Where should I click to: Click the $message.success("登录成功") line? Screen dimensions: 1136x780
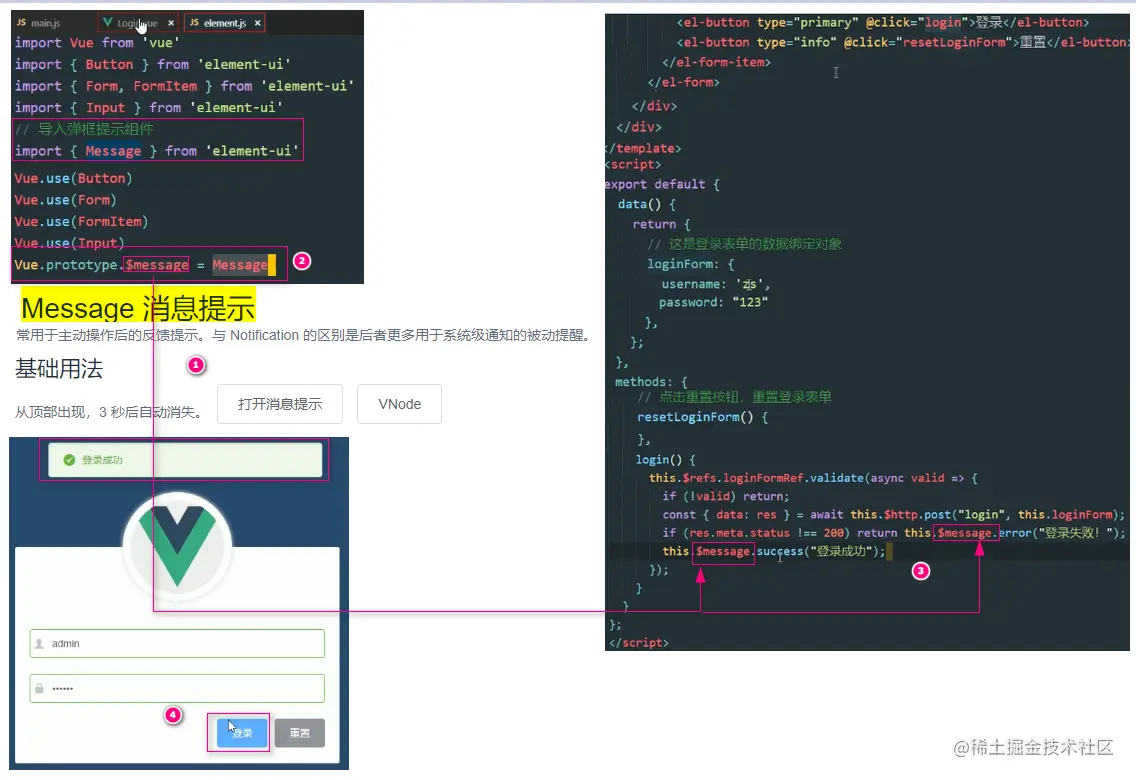coord(774,551)
